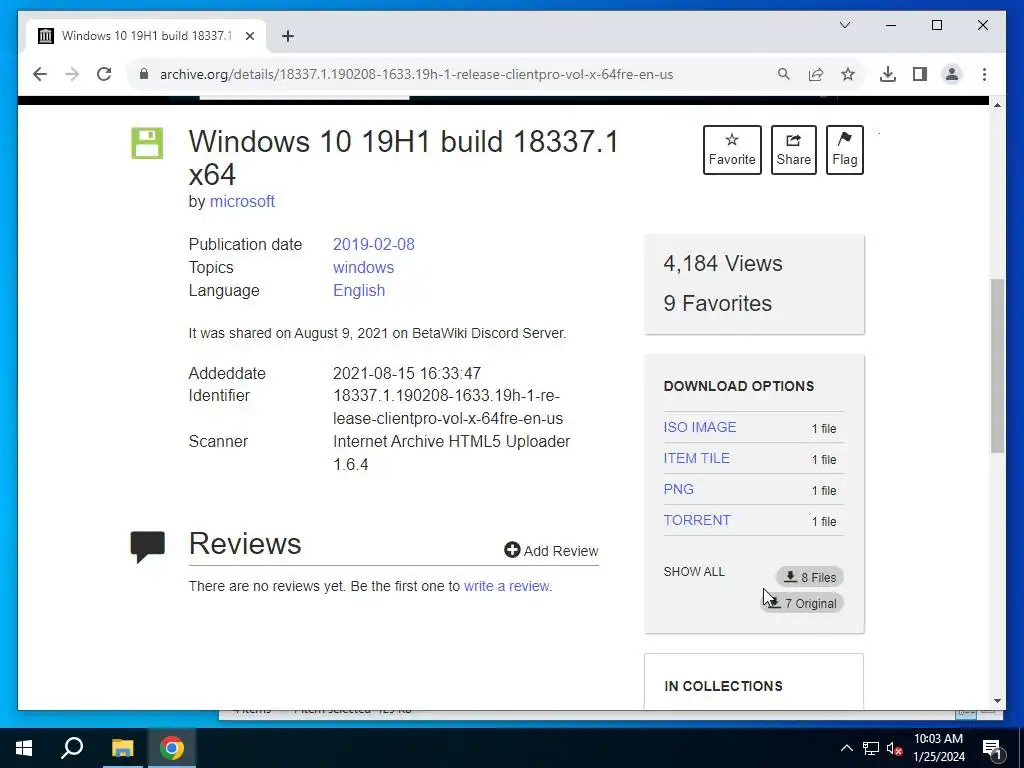This screenshot has width=1024, height=768.
Task: View site information lock icon
Action: [144, 74]
